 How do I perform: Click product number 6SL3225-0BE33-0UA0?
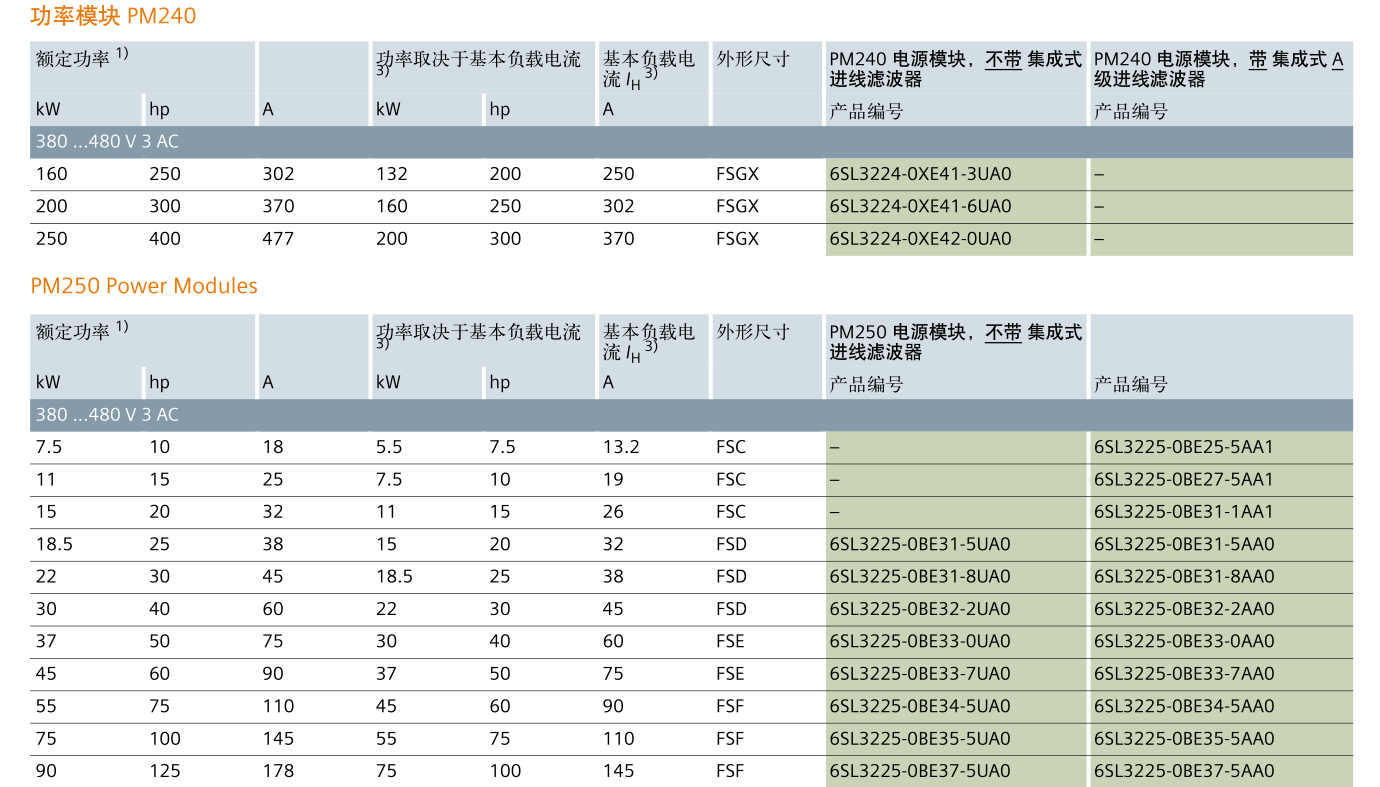[920, 641]
